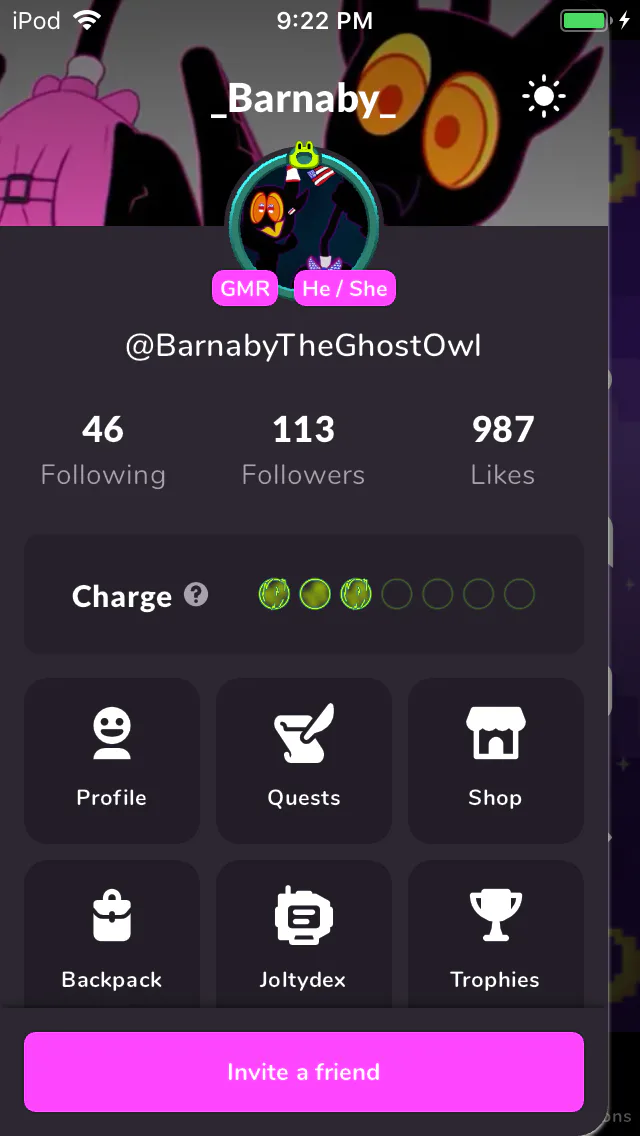Click the Charge help question mark
This screenshot has width=640, height=1136.
[196, 596]
